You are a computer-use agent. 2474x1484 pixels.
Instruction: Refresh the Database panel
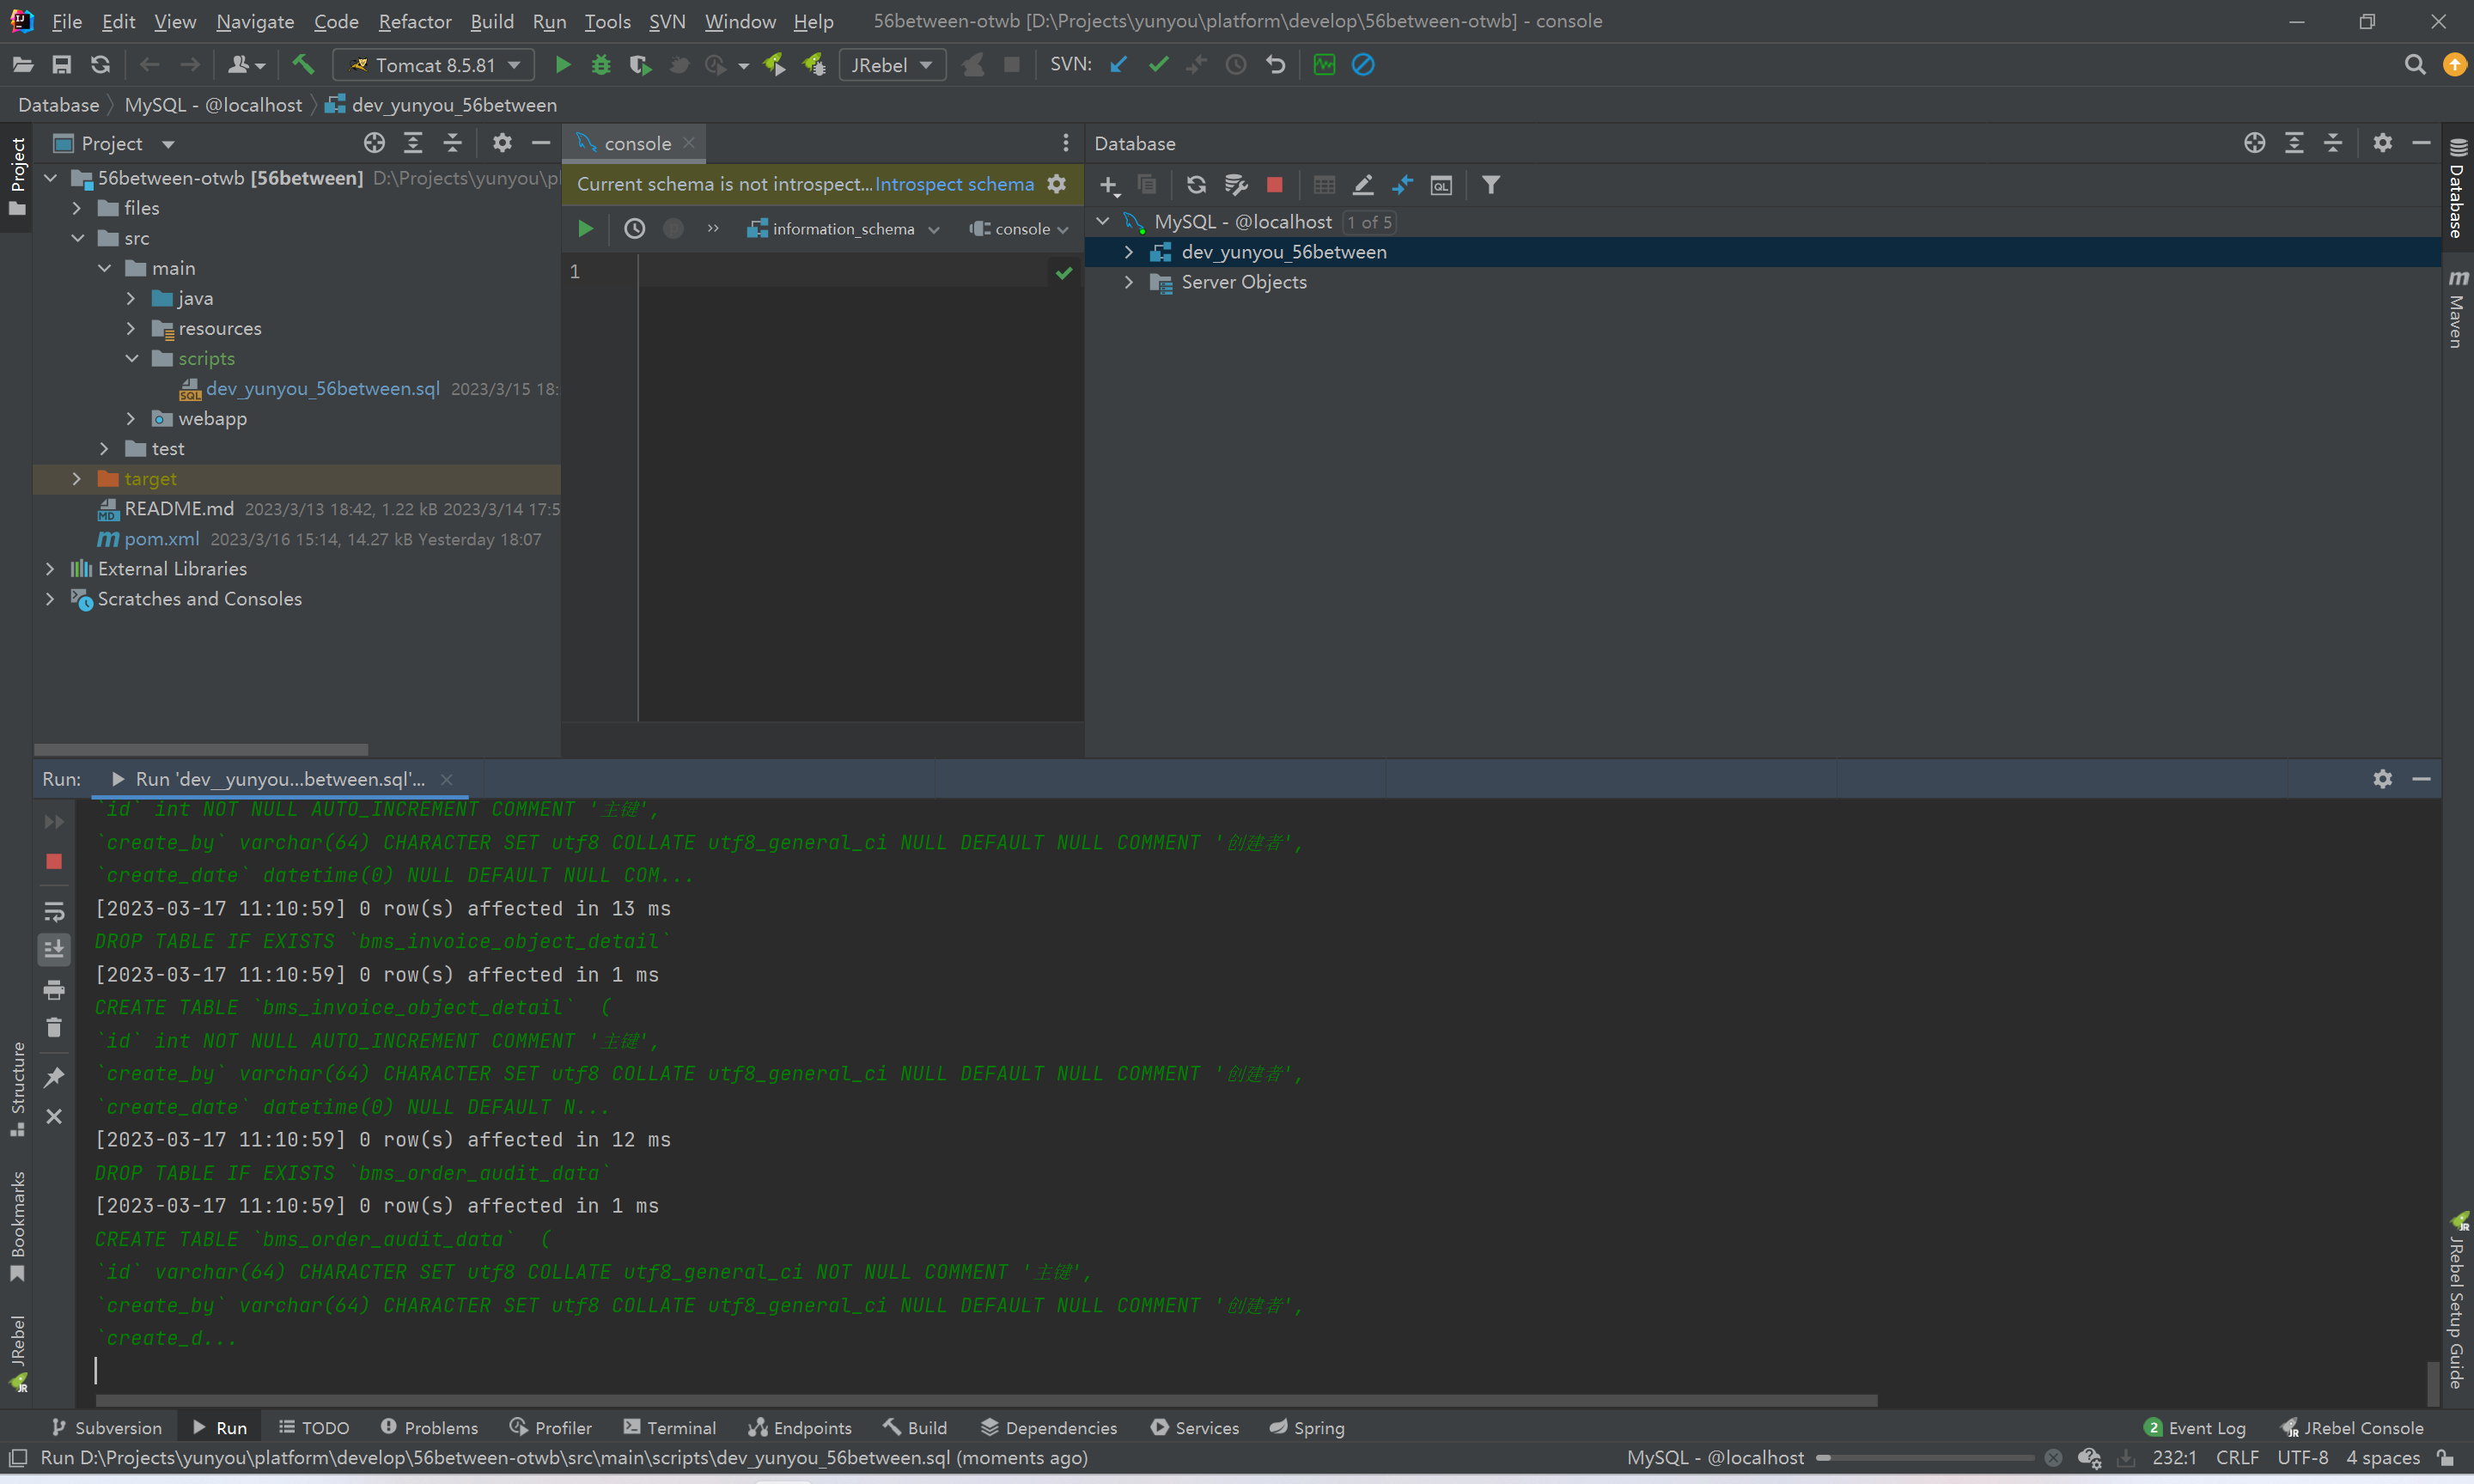1196,185
